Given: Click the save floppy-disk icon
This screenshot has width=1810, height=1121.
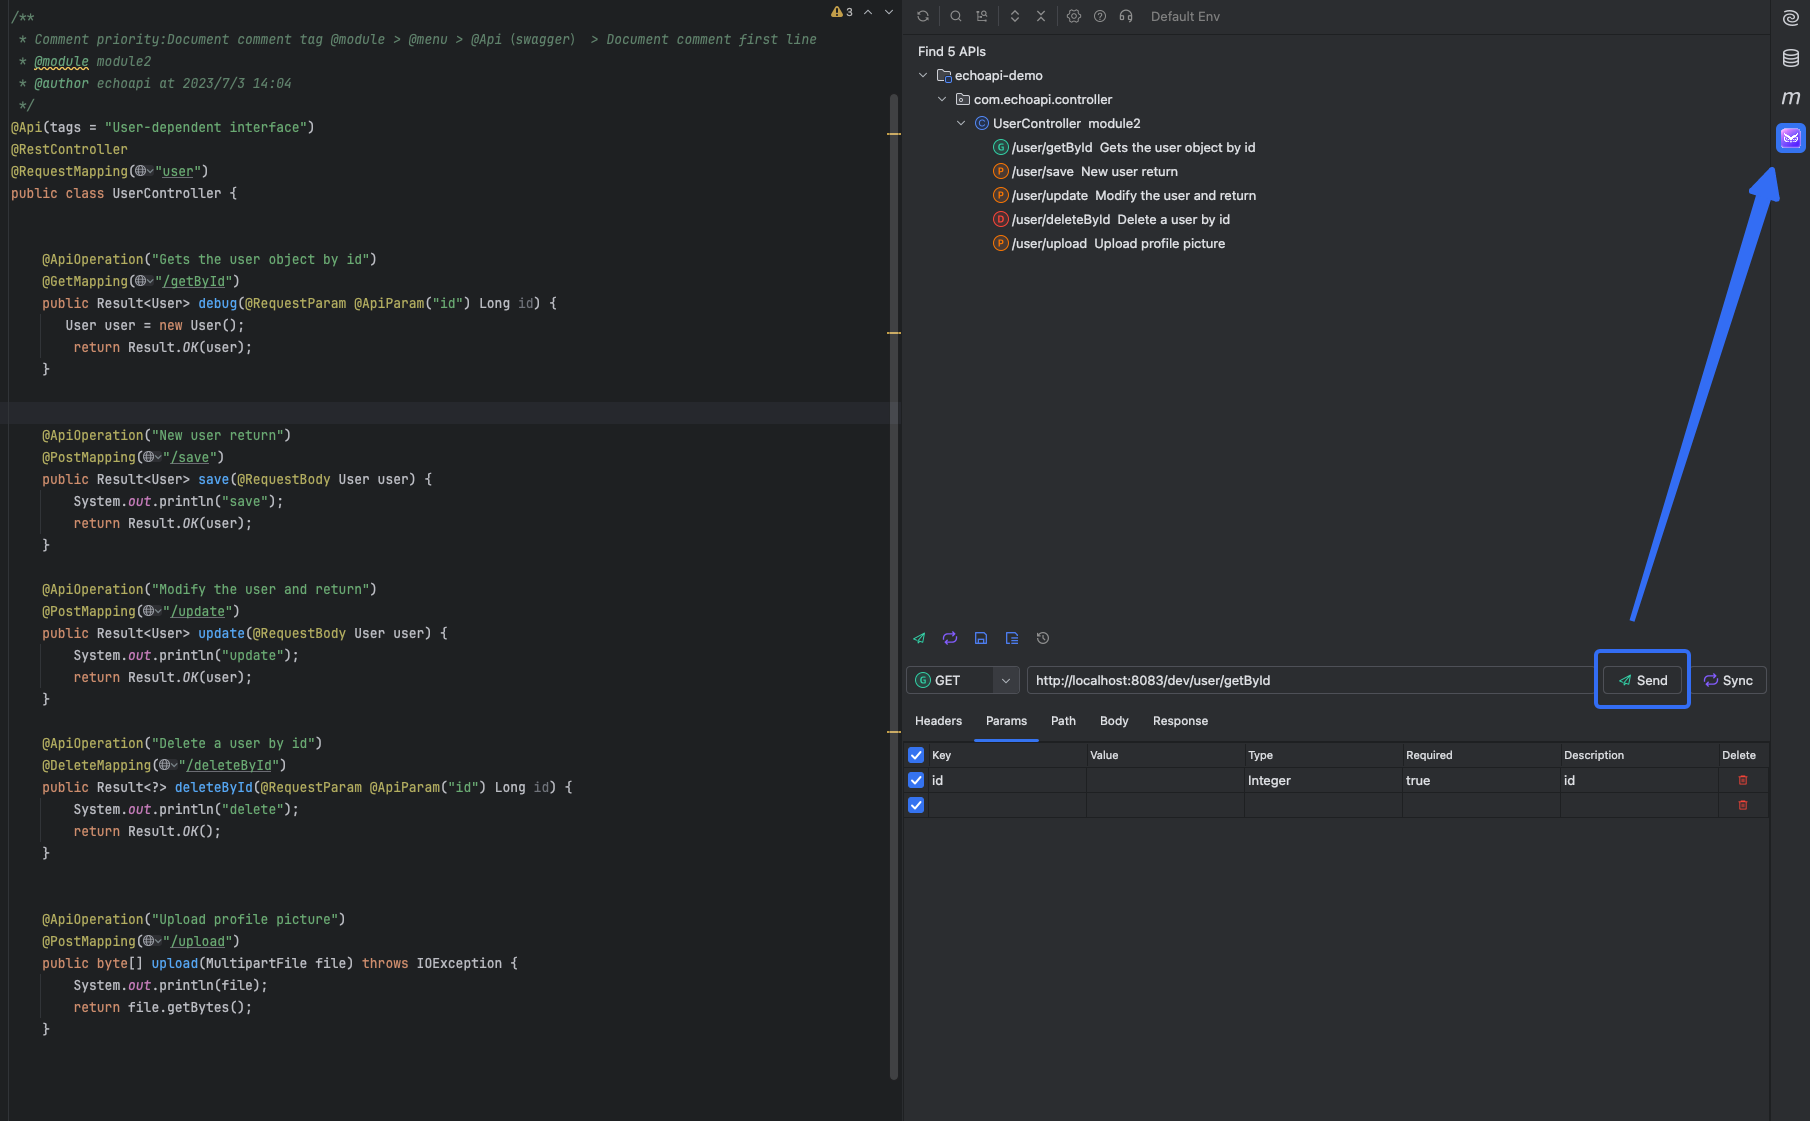Looking at the screenshot, I should click(981, 638).
